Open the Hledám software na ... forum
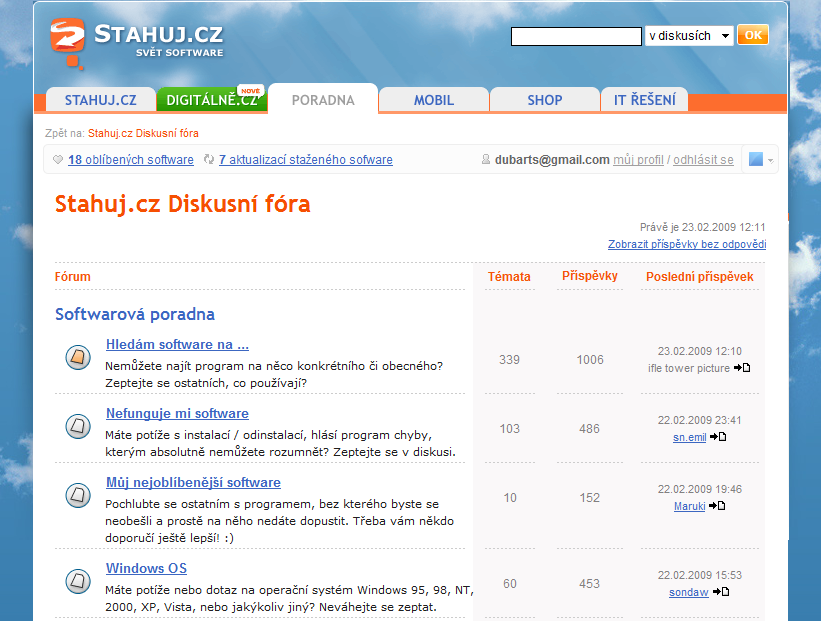 (177, 344)
